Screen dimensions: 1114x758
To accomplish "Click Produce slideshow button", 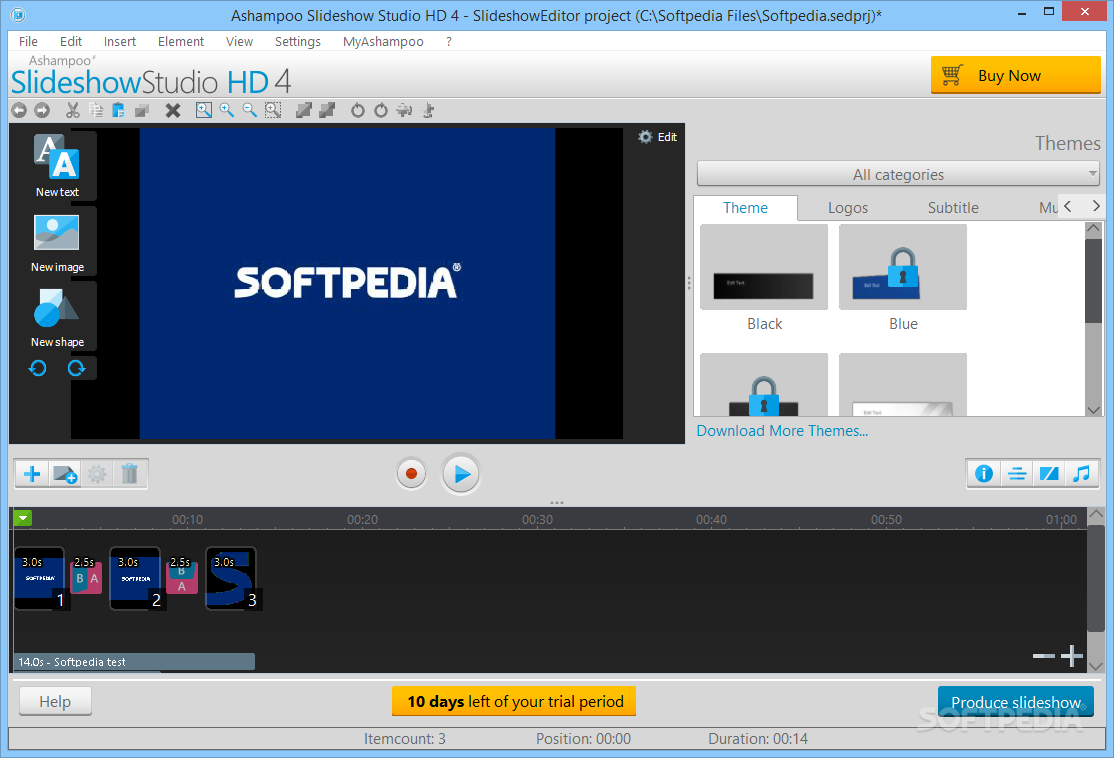I will tap(1016, 702).
